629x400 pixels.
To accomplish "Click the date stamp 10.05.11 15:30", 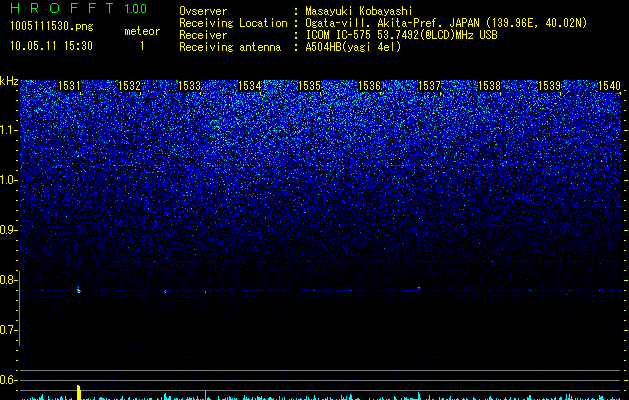I will (51, 46).
